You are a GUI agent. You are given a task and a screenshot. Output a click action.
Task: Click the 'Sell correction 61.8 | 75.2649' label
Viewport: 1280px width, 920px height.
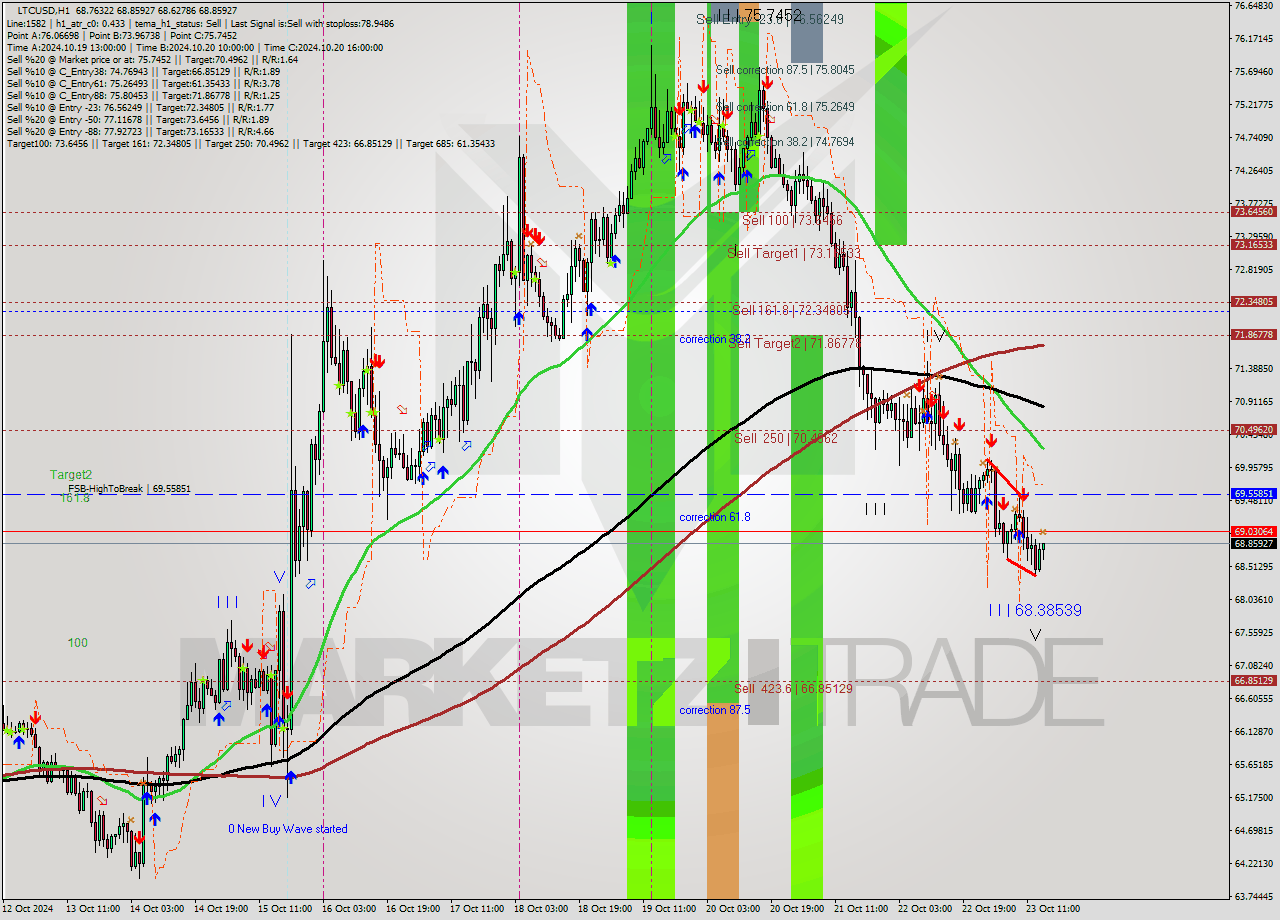785,107
